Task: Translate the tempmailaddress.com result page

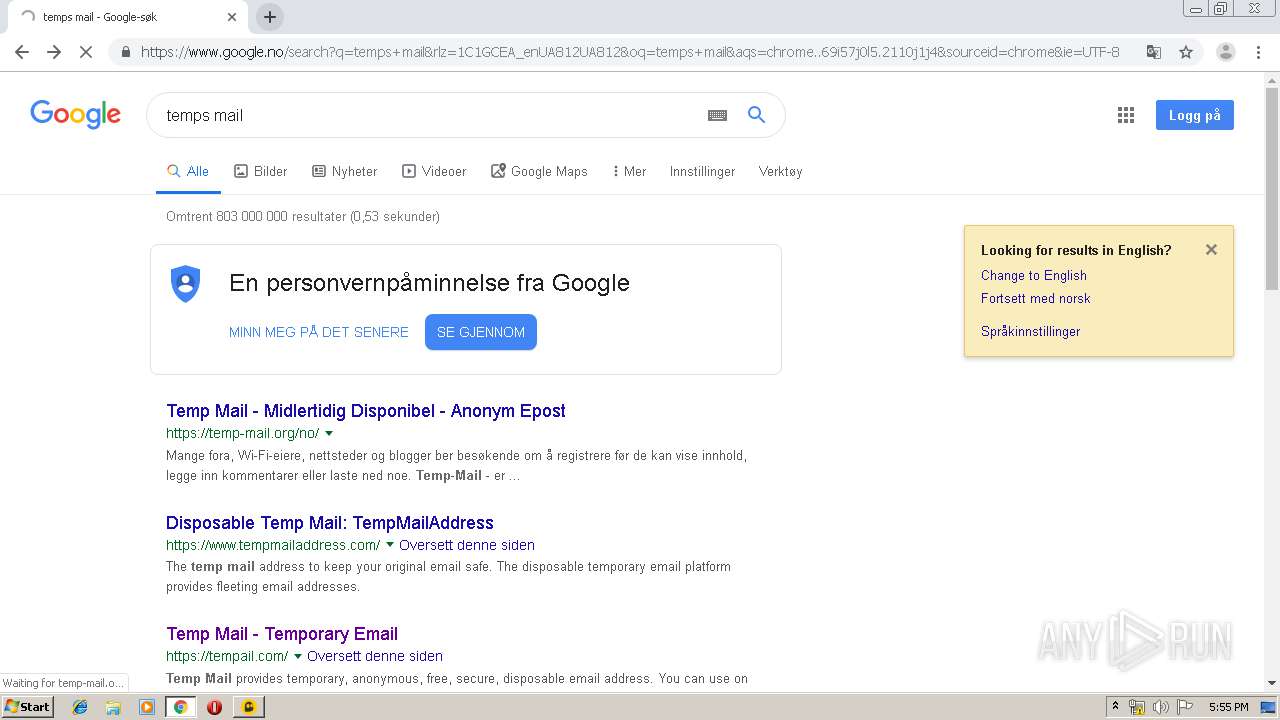Action: pyautogui.click(x=467, y=545)
